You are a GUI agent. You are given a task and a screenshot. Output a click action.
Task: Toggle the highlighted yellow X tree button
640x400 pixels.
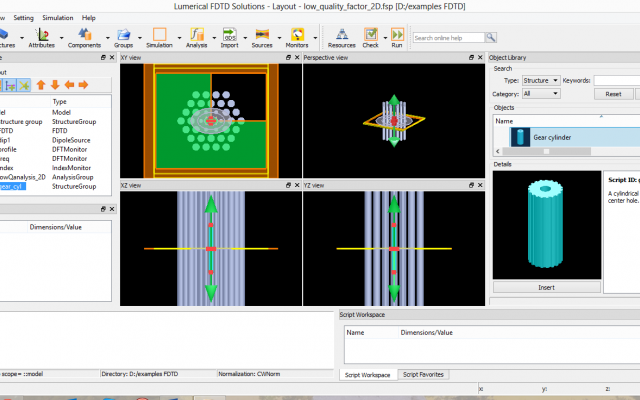[x=24, y=85]
